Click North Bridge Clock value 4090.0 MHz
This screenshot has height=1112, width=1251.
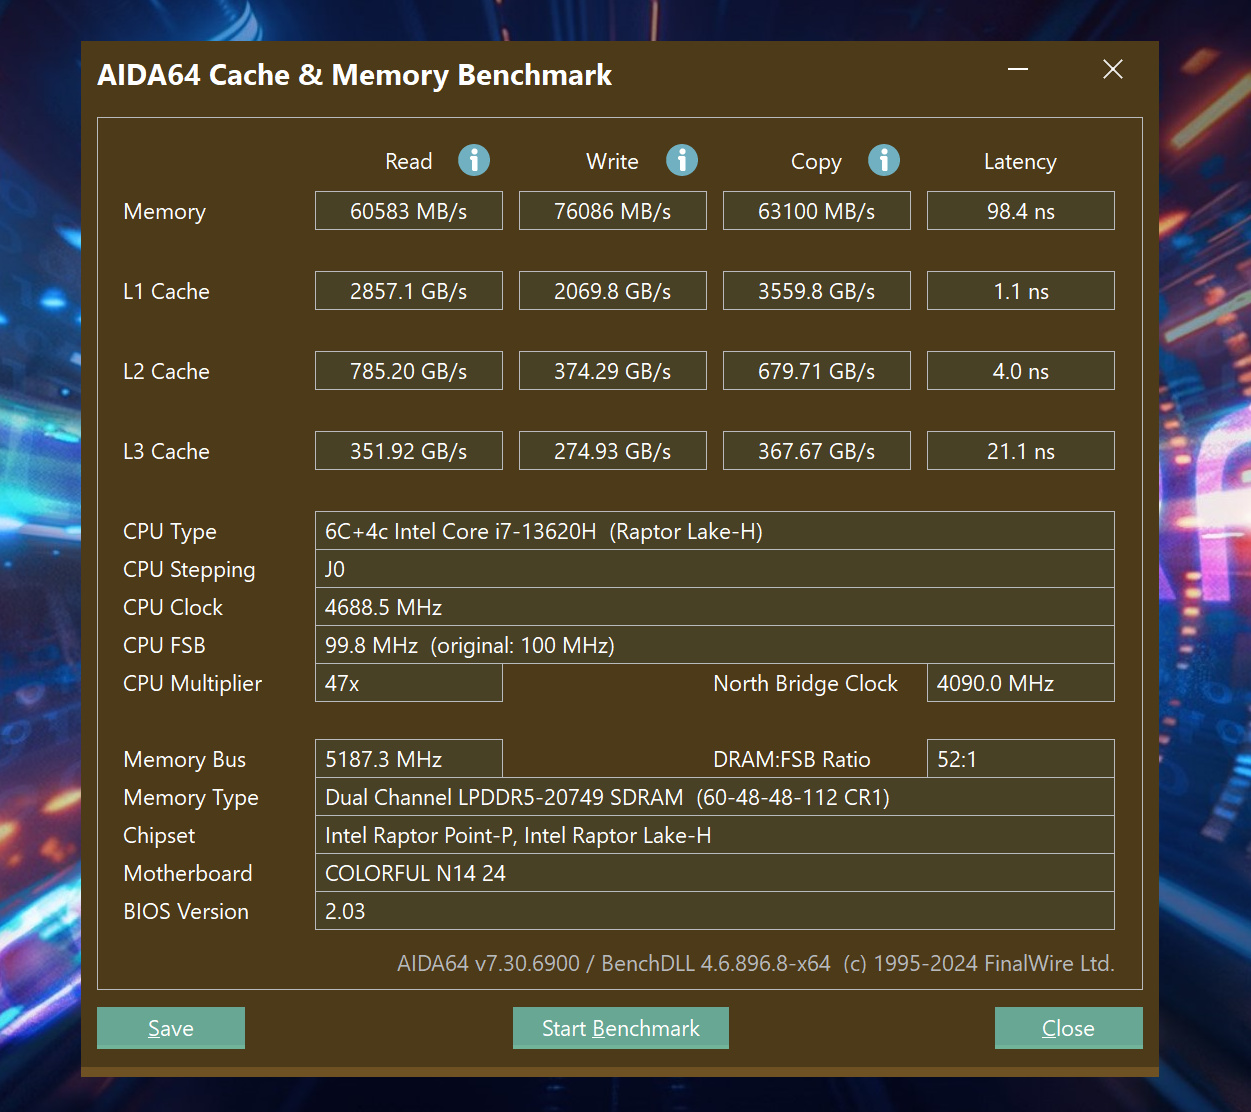[x=1021, y=683]
